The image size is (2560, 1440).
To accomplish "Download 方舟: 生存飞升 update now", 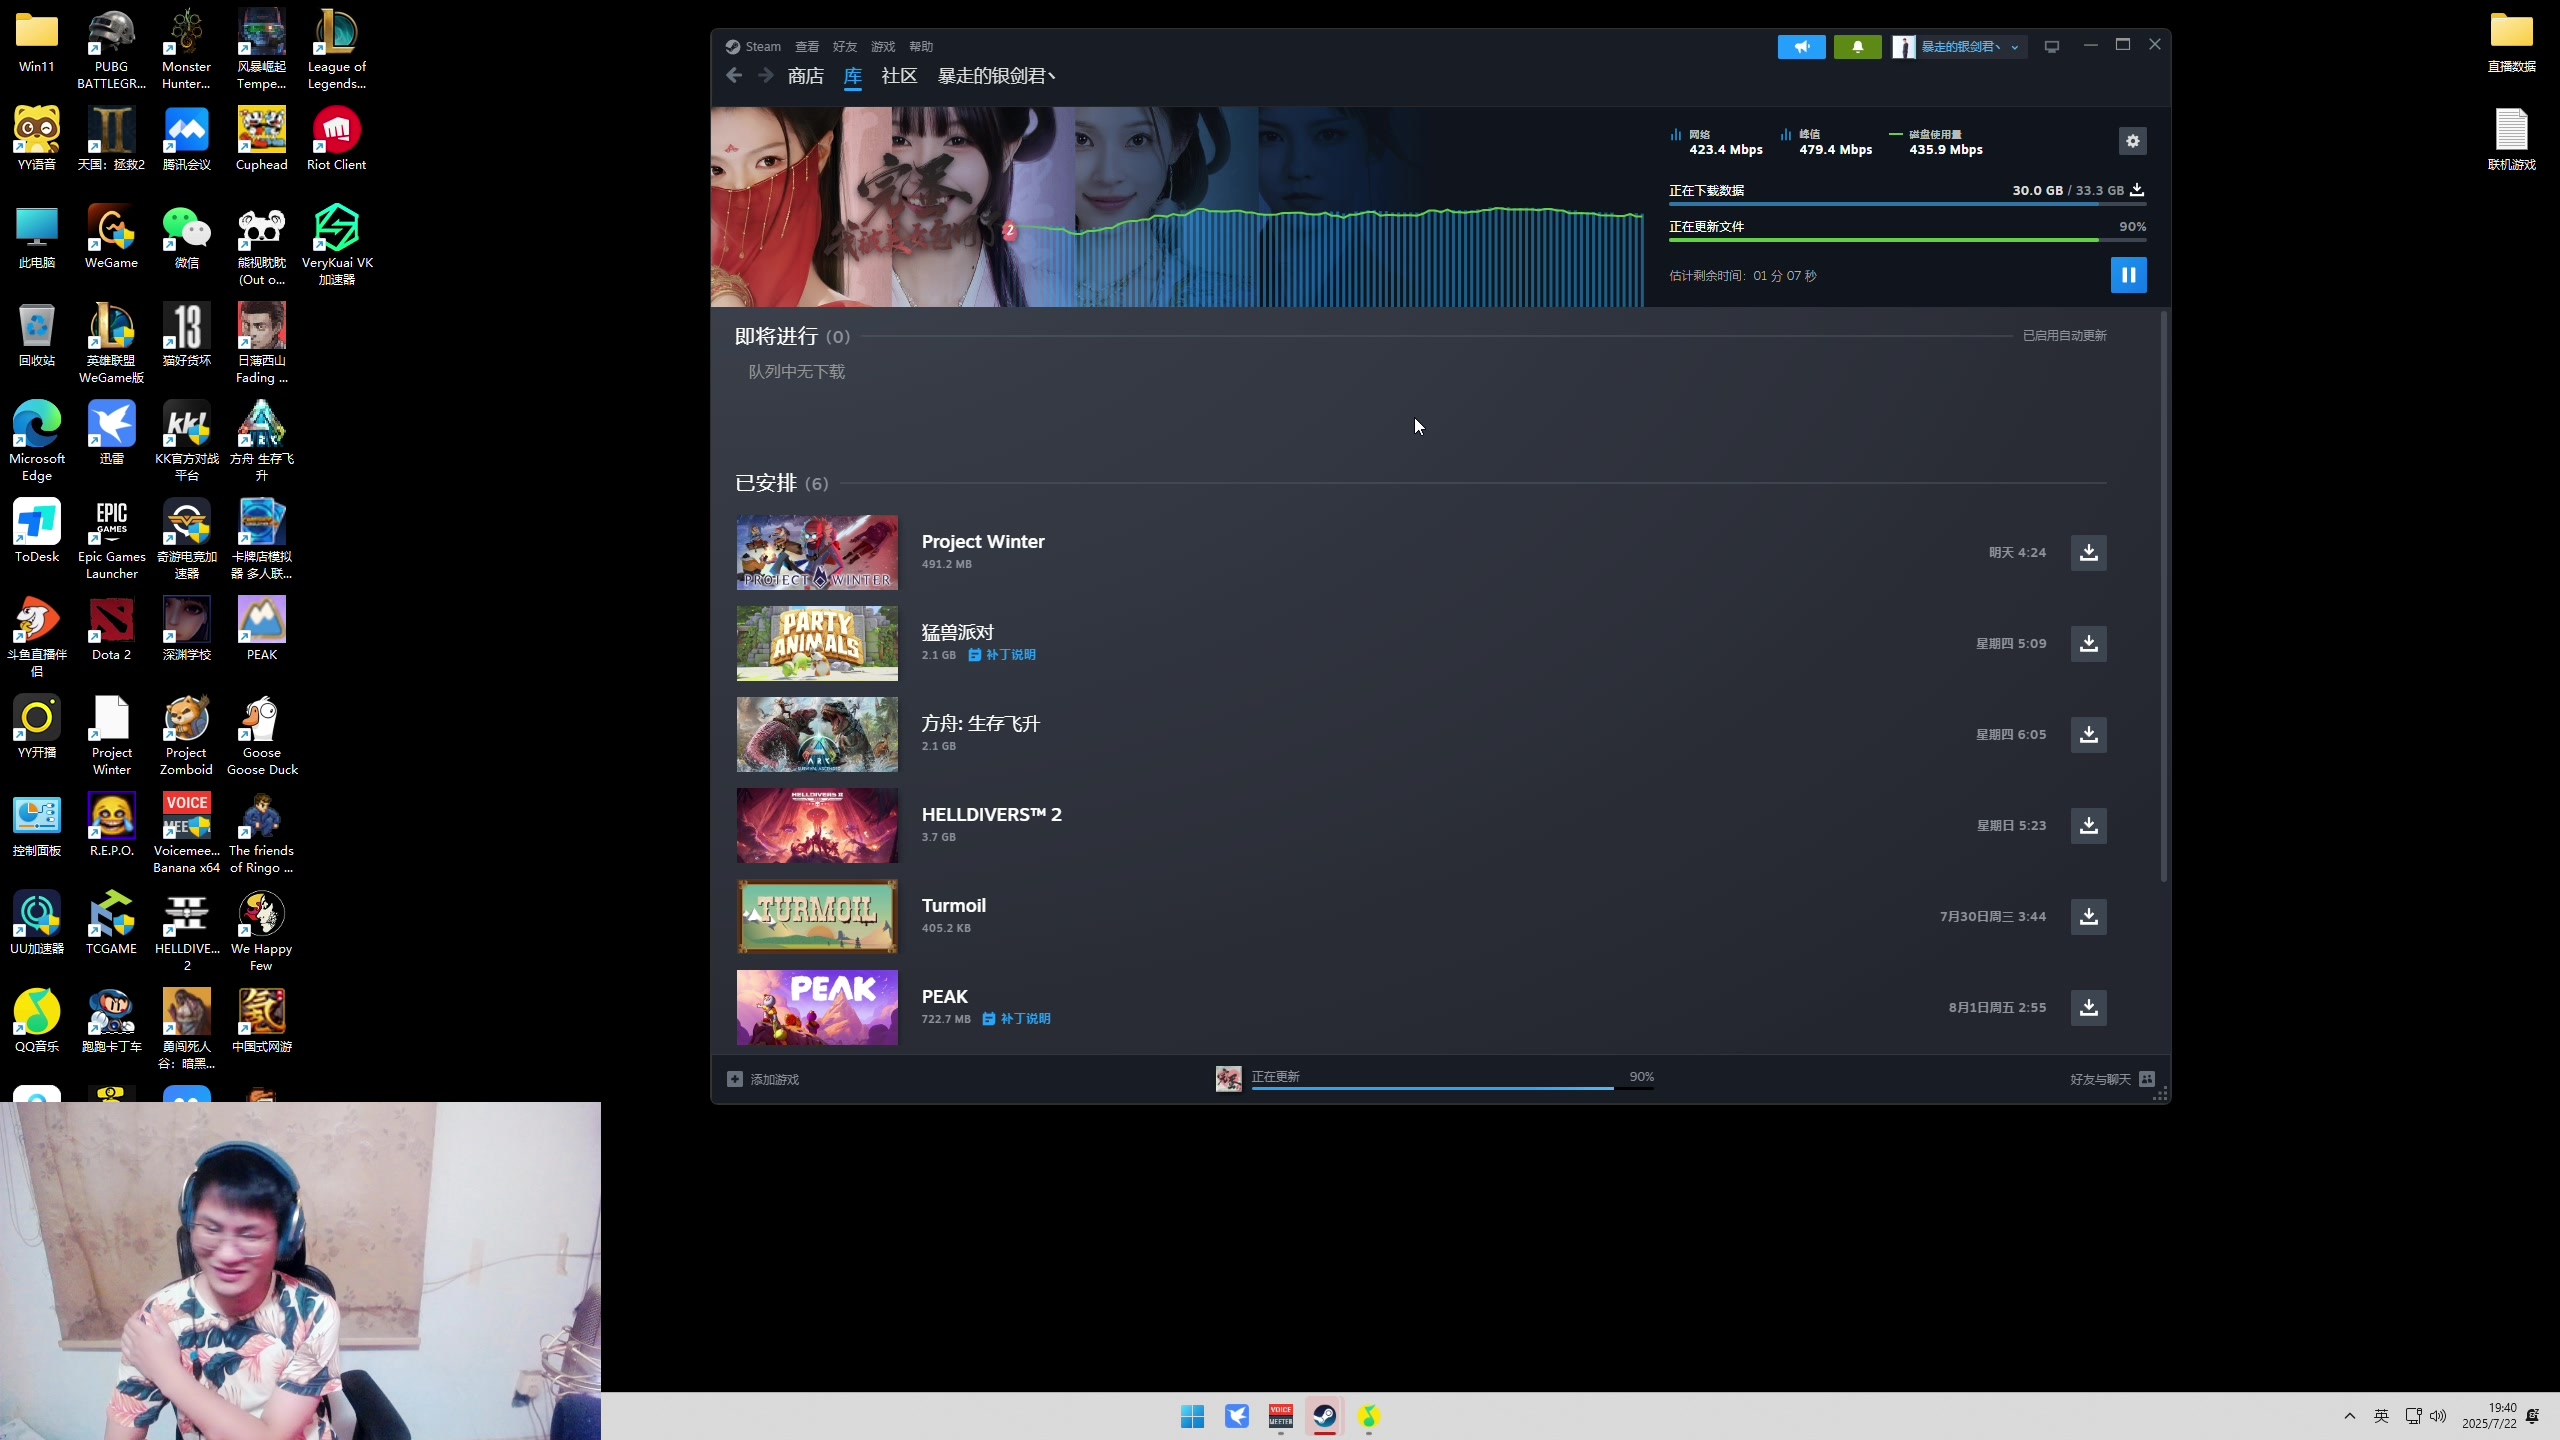I will click(x=2088, y=734).
